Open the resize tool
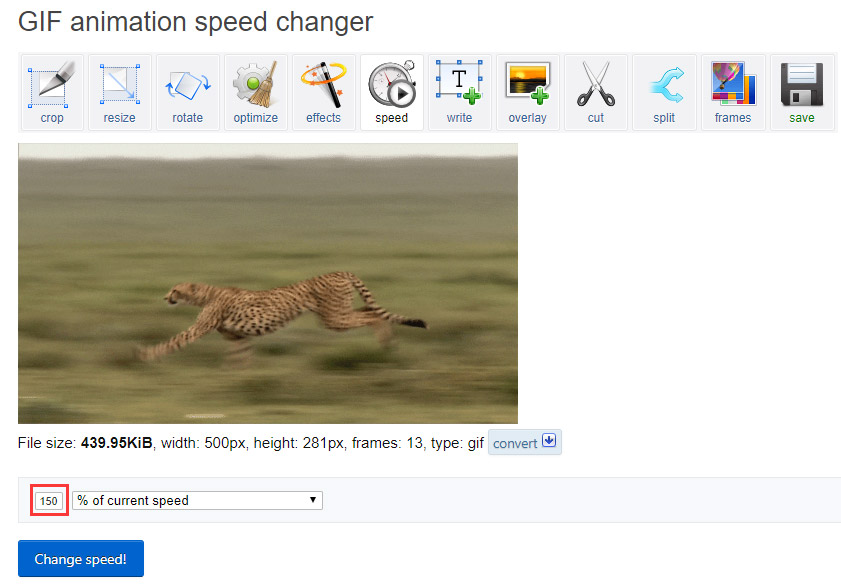Viewport: 841px width, 586px height. pos(120,93)
